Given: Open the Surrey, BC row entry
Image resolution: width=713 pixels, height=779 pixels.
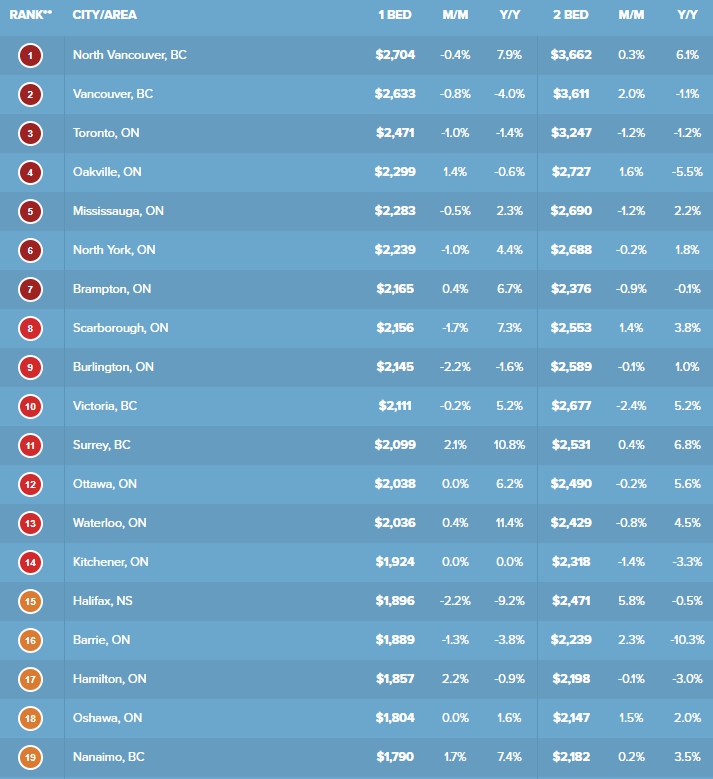Looking at the screenshot, I should tap(104, 445).
